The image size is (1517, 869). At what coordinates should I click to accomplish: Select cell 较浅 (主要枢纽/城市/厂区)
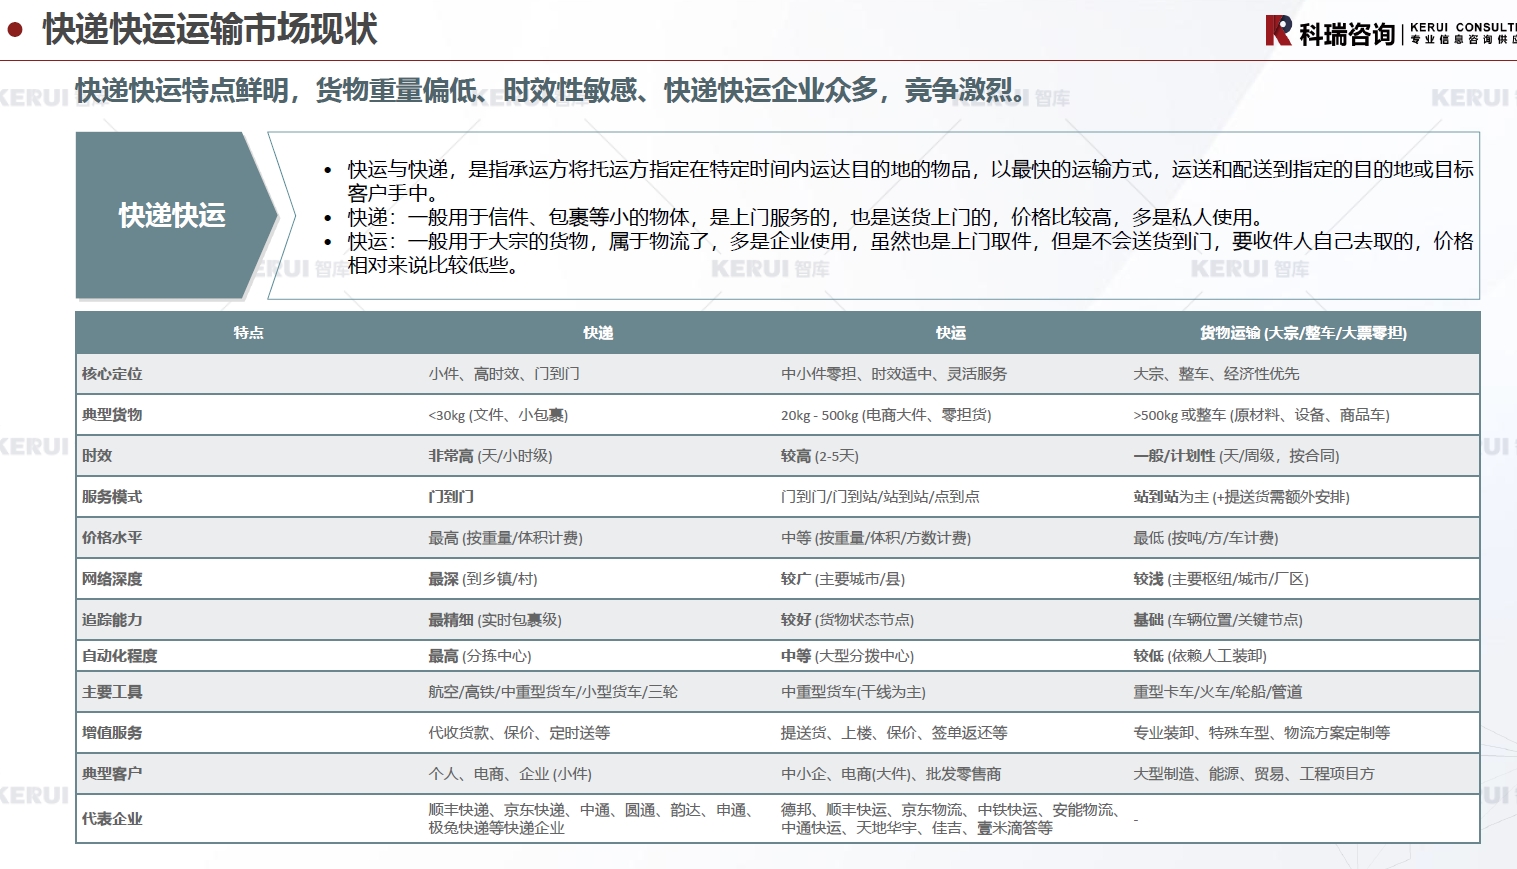pos(1221,579)
